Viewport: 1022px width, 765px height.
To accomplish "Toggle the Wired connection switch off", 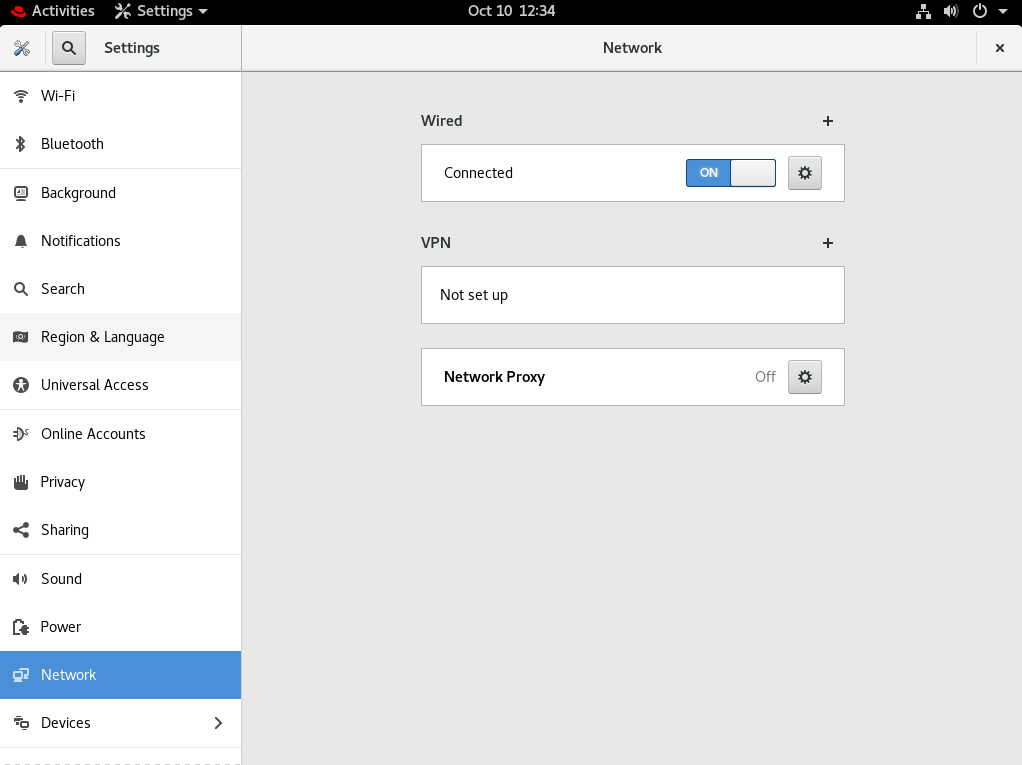I will coord(730,173).
